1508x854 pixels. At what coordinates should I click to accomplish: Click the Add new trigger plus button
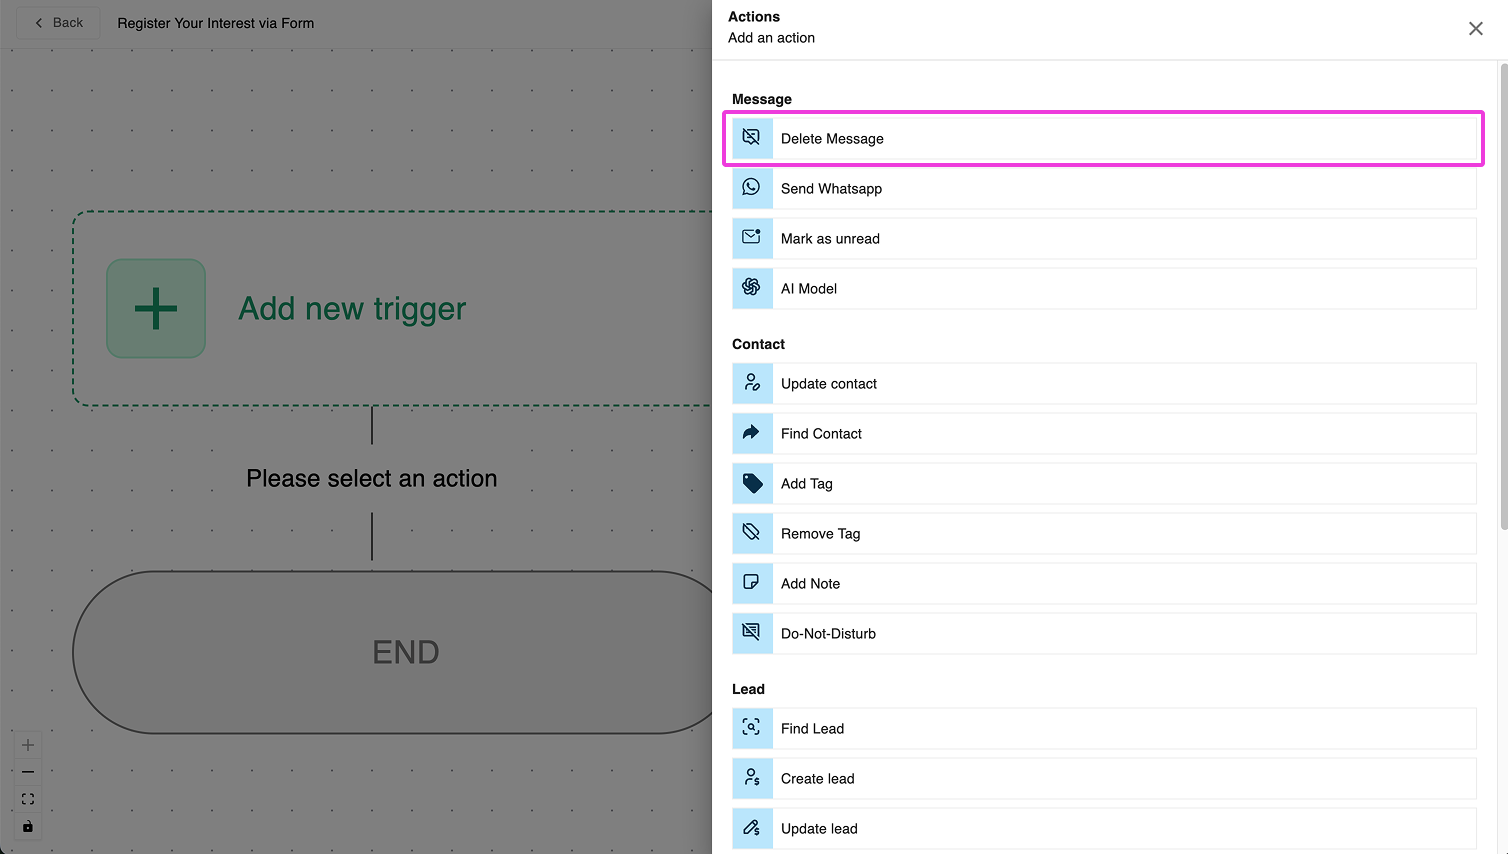[156, 308]
